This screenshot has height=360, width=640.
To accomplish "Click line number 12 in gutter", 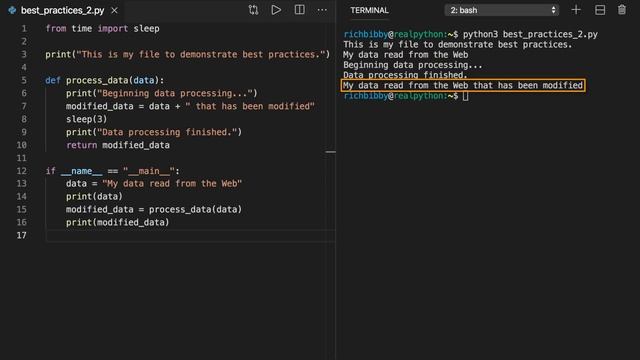I will click(22, 171).
